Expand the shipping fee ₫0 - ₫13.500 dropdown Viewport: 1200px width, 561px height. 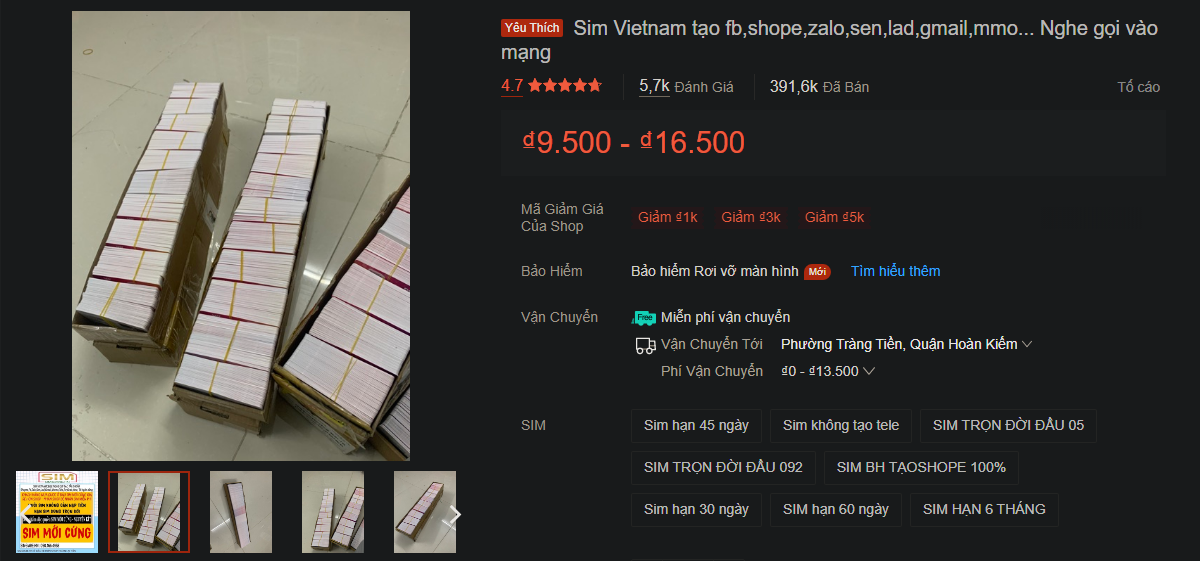[x=828, y=371]
